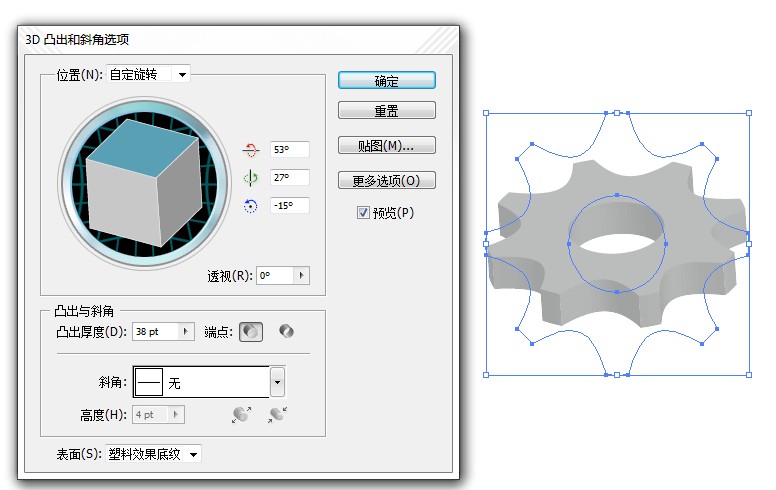
Task: Open the 表面 surface shading dropdown
Action: (x=194, y=454)
